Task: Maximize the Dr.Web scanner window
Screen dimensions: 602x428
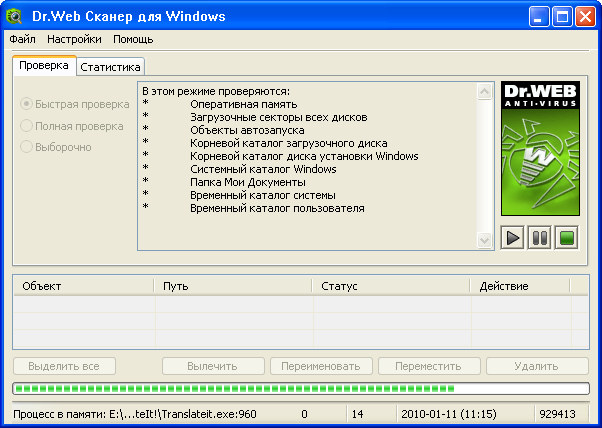Action: [562, 17]
